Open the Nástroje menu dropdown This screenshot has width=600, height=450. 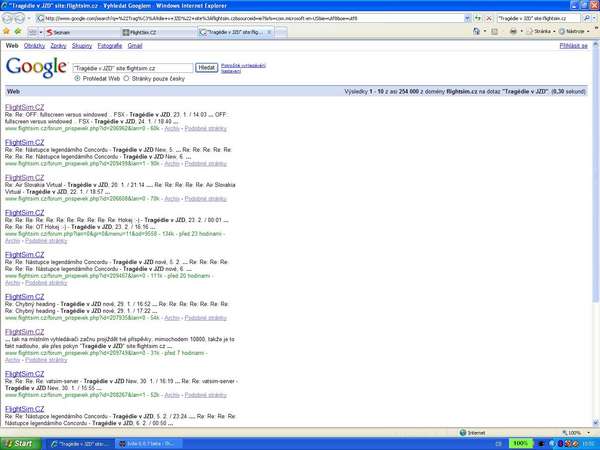(x=574, y=31)
